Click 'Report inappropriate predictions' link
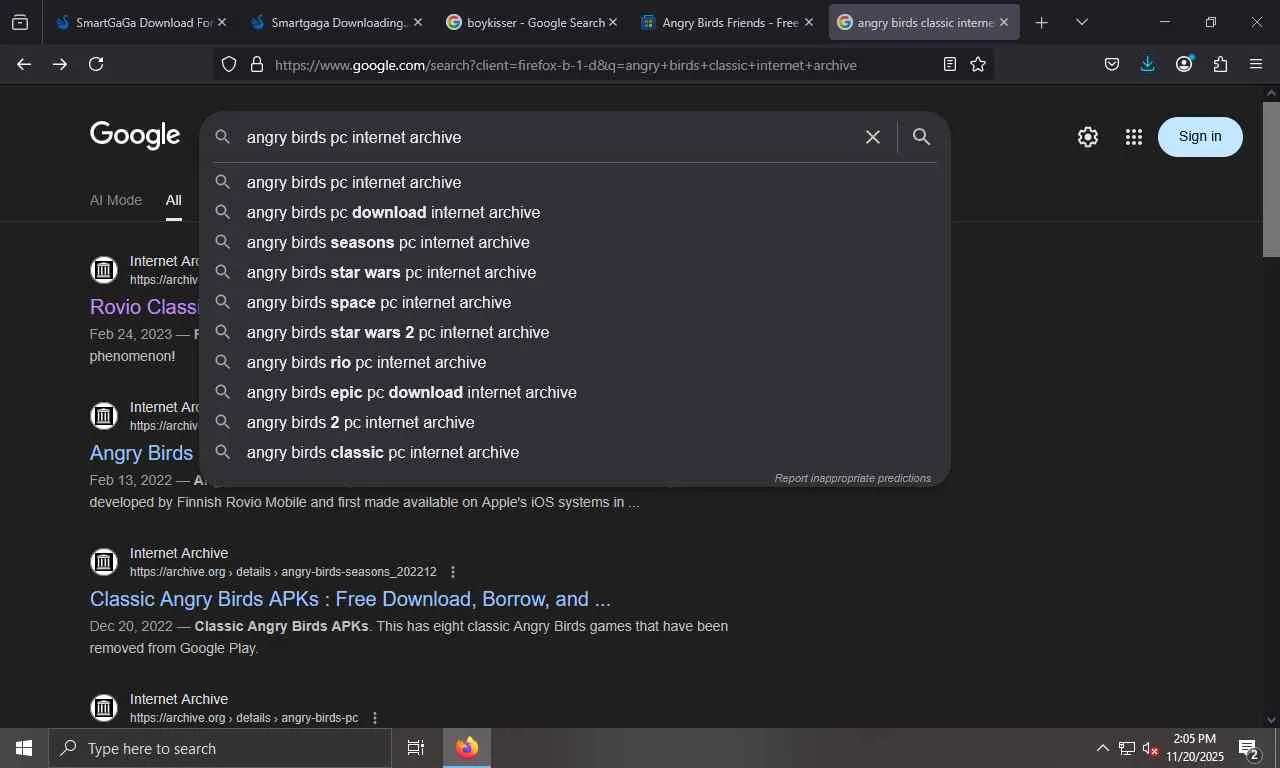Screen dimensions: 1280x768 pos(853,478)
